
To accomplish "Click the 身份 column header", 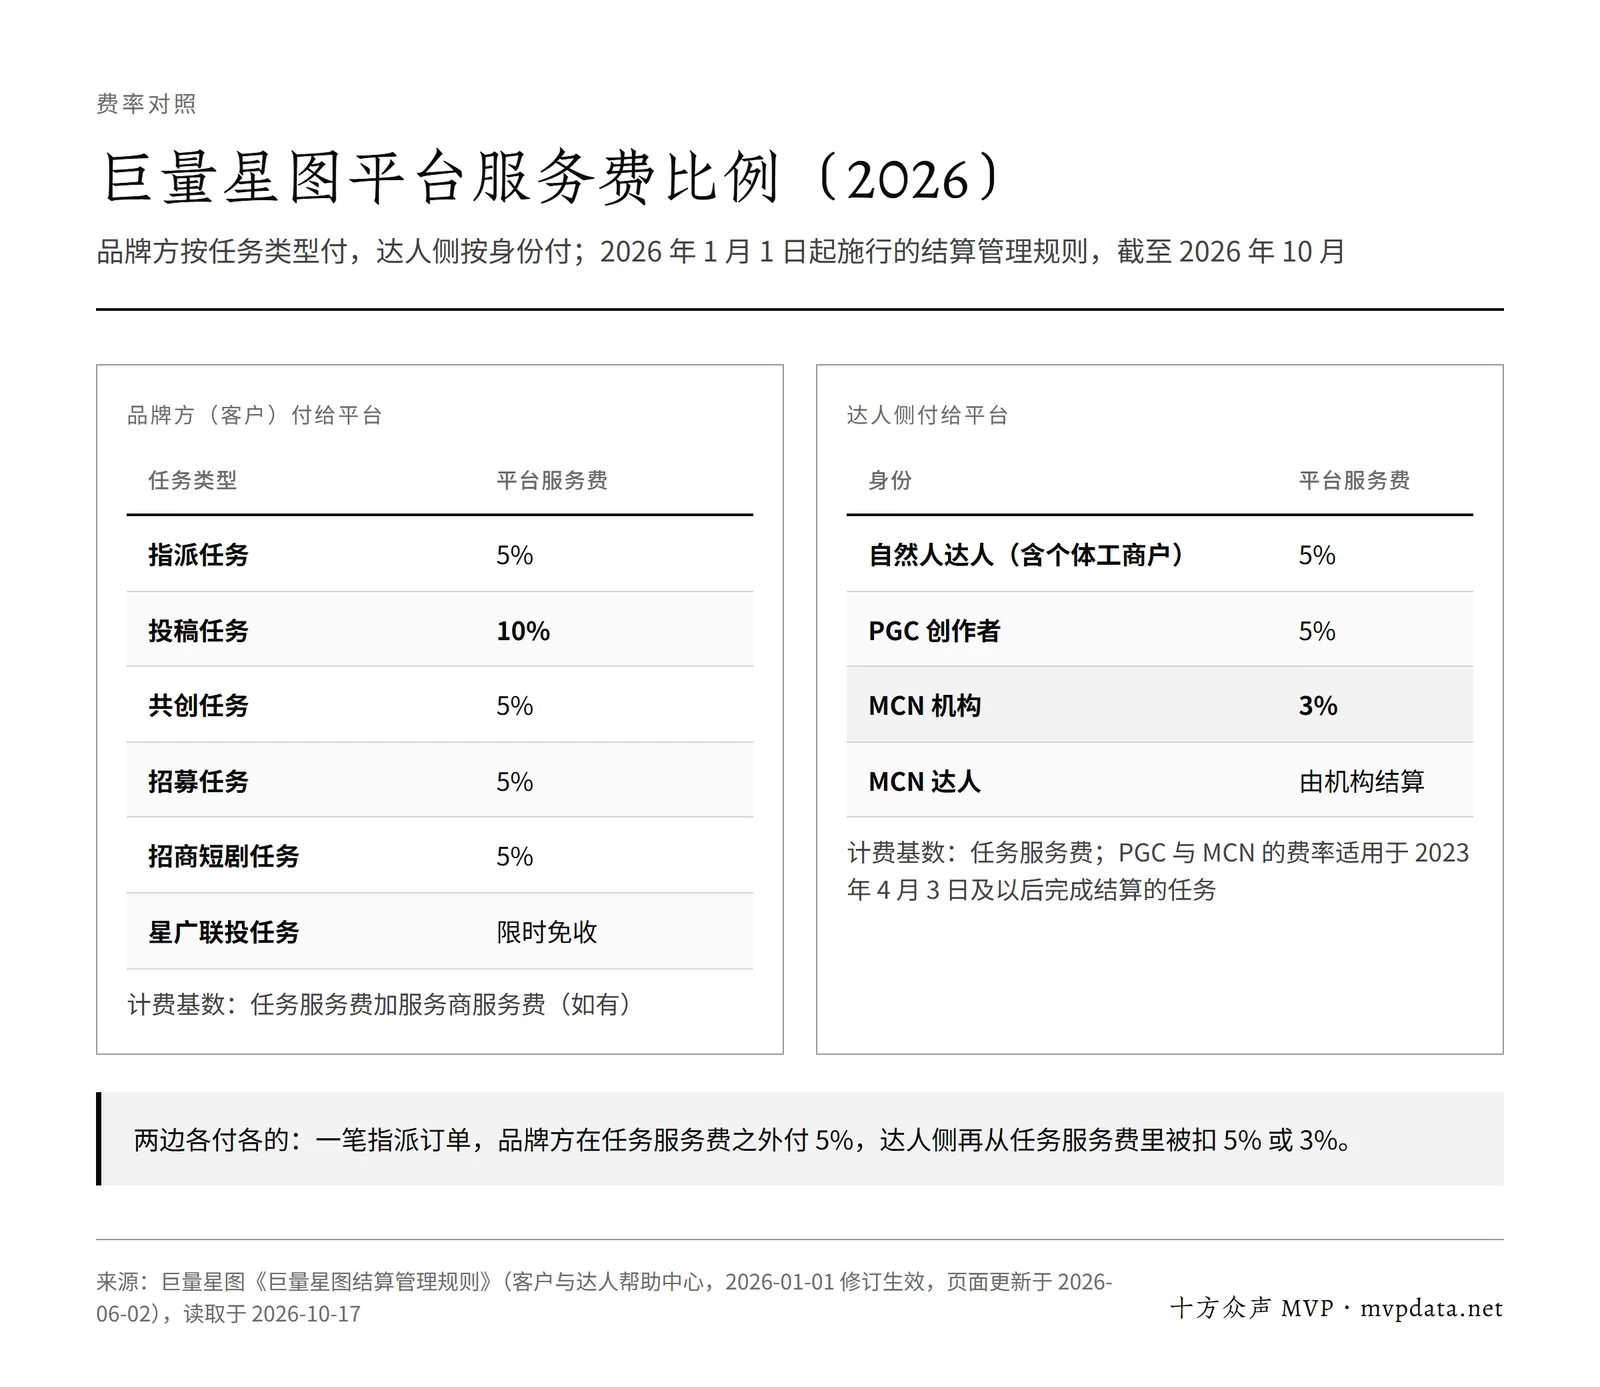I will [x=890, y=480].
